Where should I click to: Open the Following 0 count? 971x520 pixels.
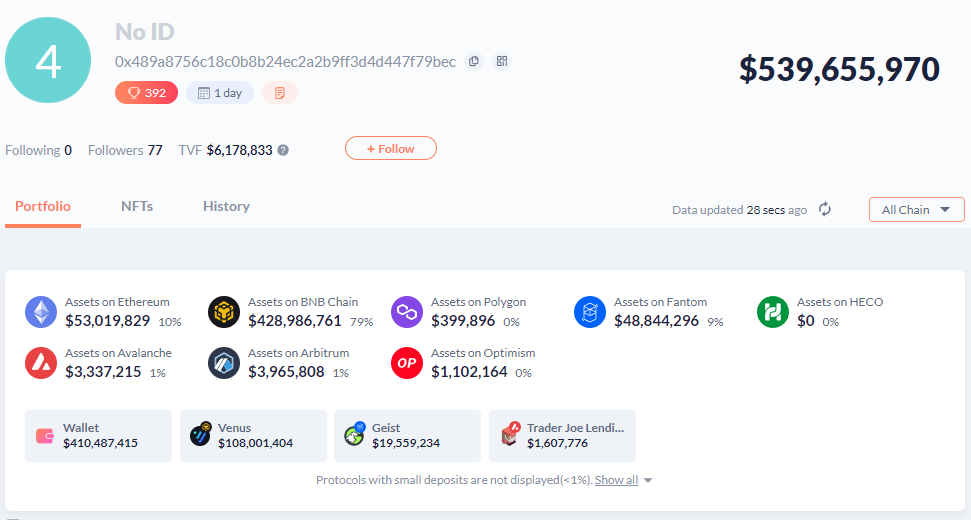point(38,150)
